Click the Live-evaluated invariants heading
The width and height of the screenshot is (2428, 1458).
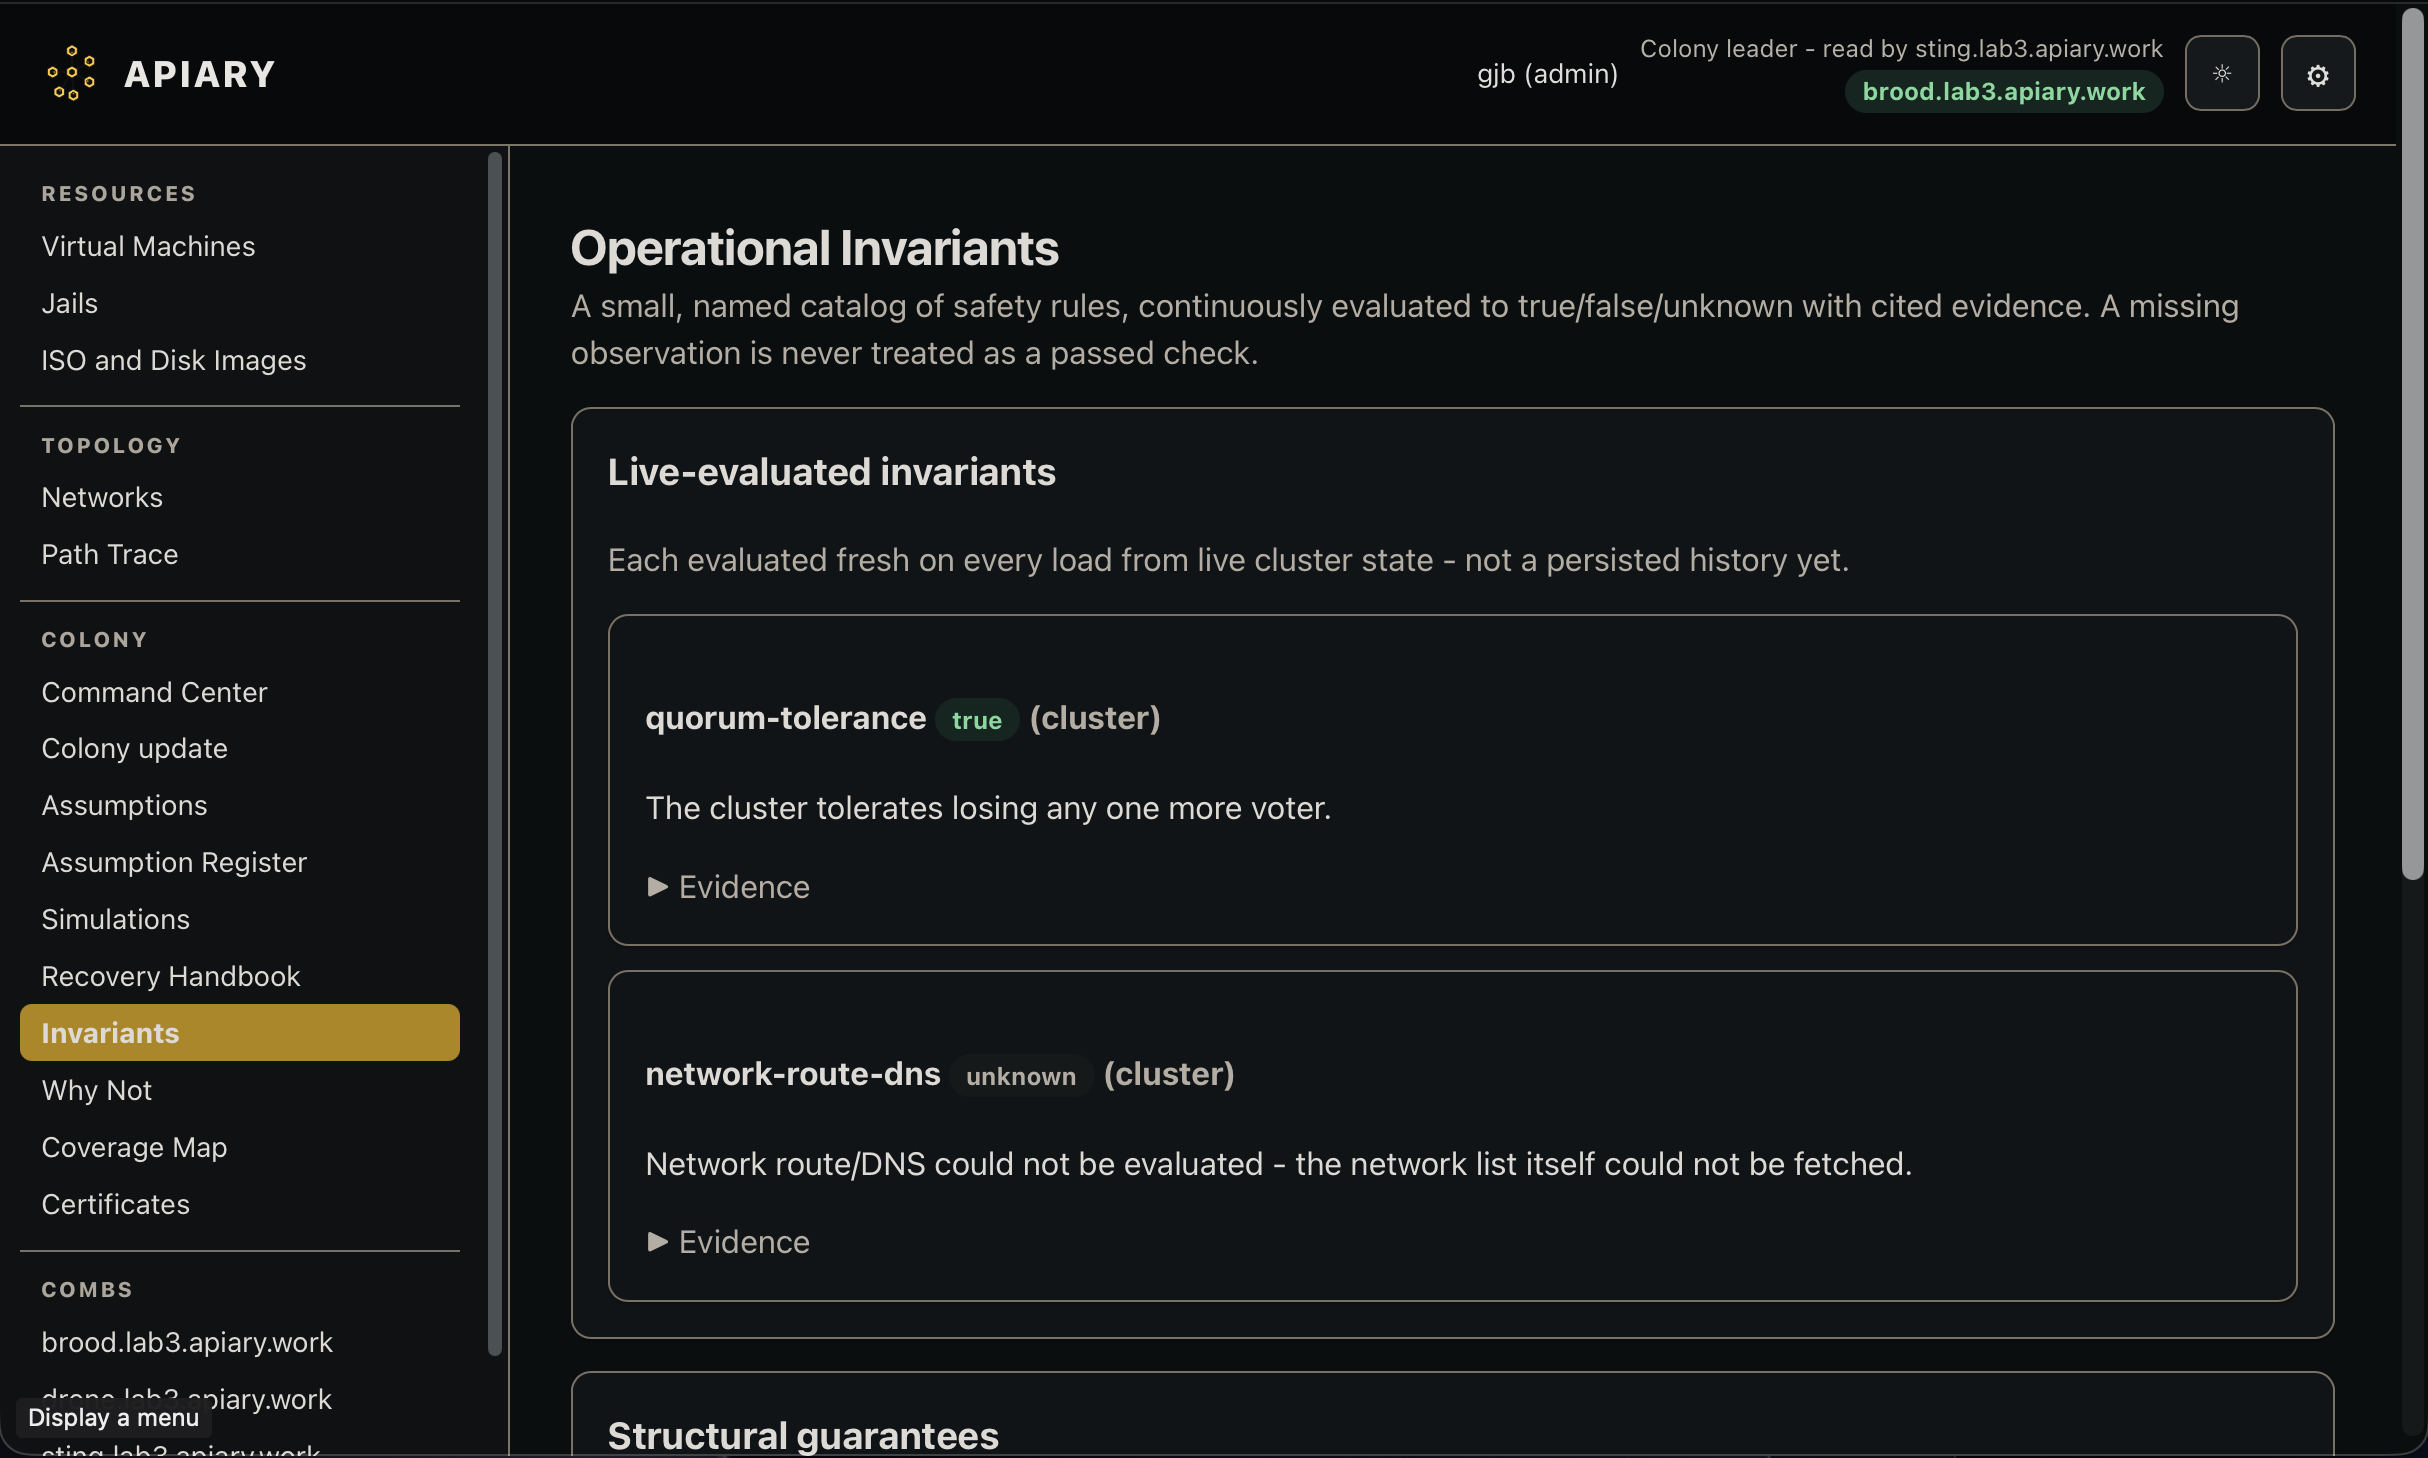831,472
